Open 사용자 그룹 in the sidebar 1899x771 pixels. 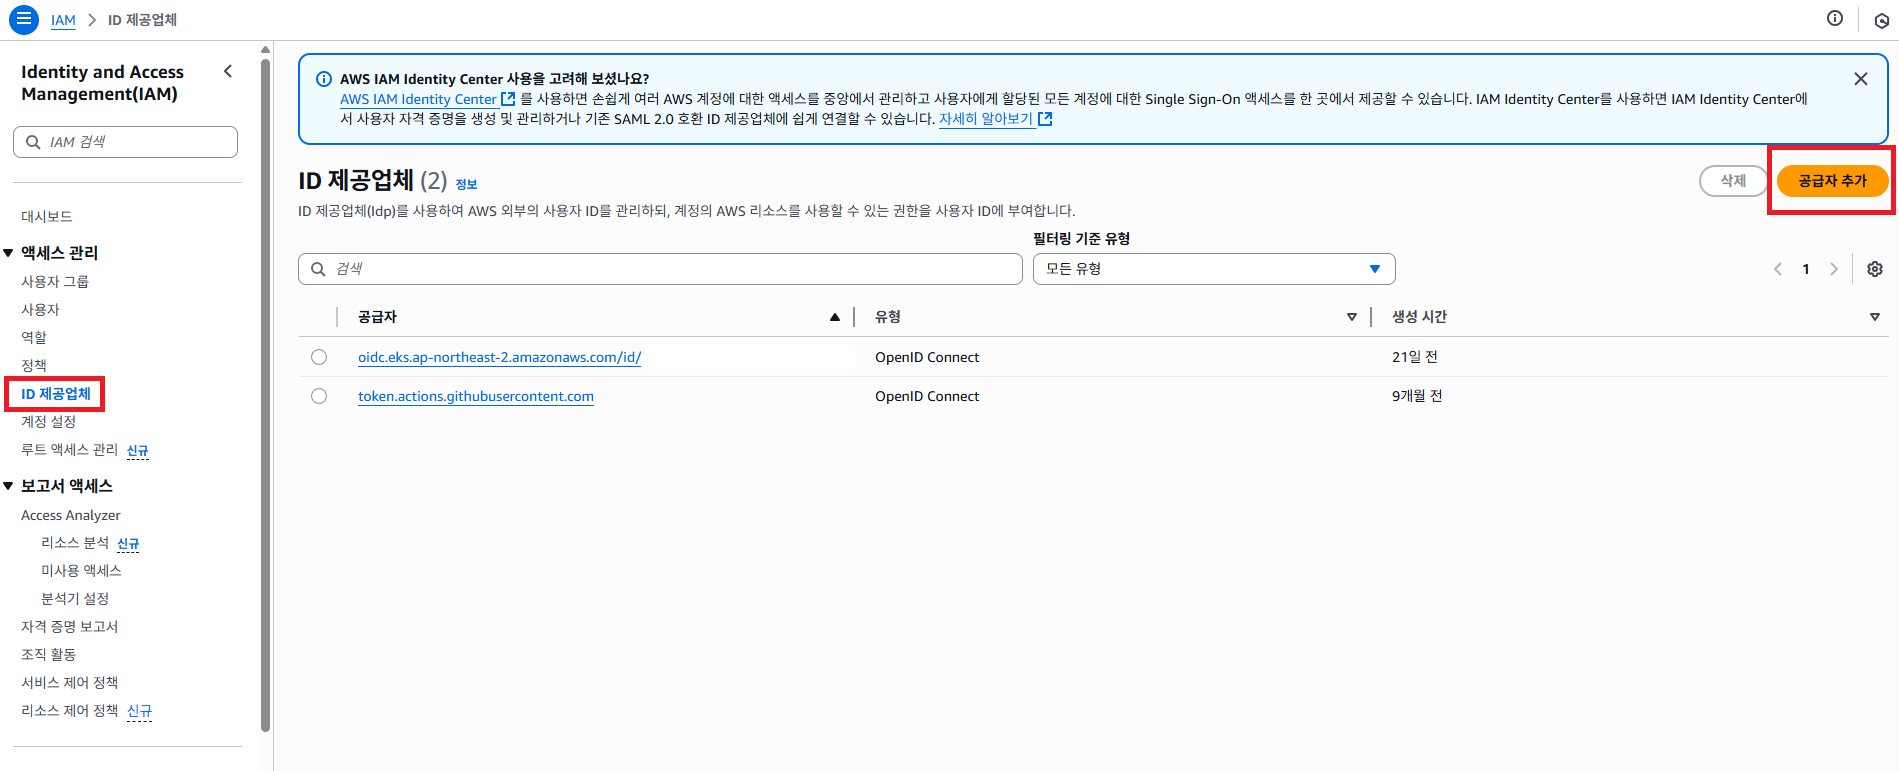(x=55, y=281)
